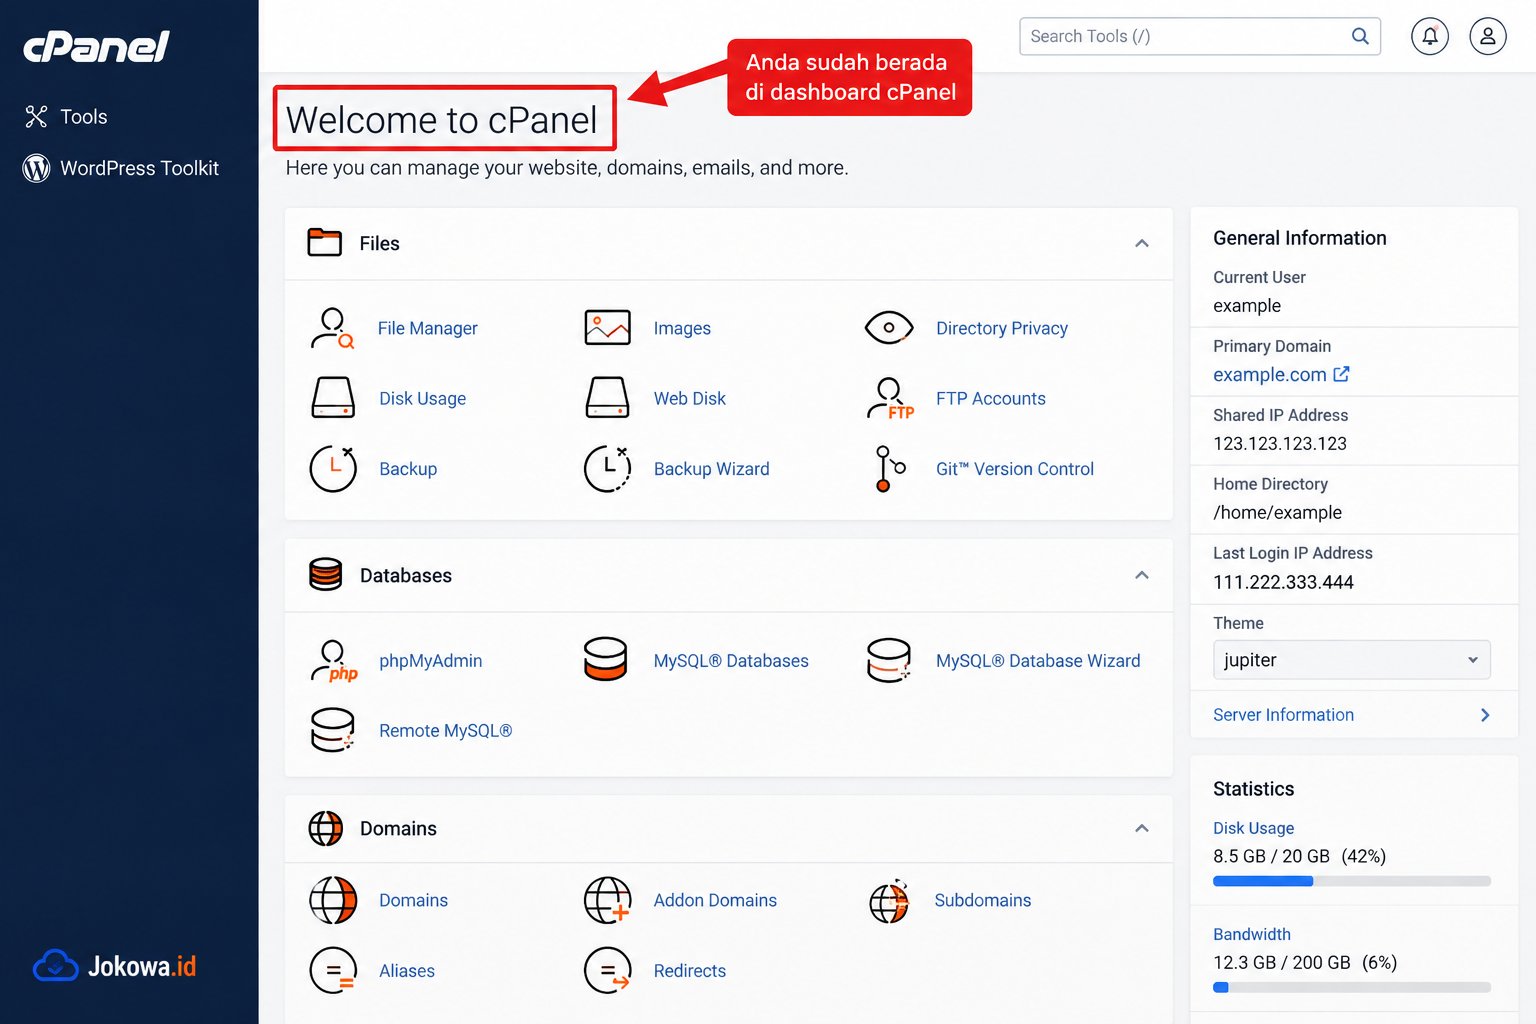Viewport: 1536px width, 1024px height.
Task: Click the Disk Usage progress bar
Action: point(1352,881)
